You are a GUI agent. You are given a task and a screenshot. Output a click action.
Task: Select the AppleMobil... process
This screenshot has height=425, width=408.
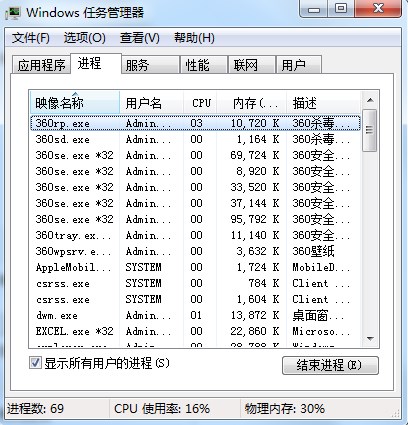(195, 267)
